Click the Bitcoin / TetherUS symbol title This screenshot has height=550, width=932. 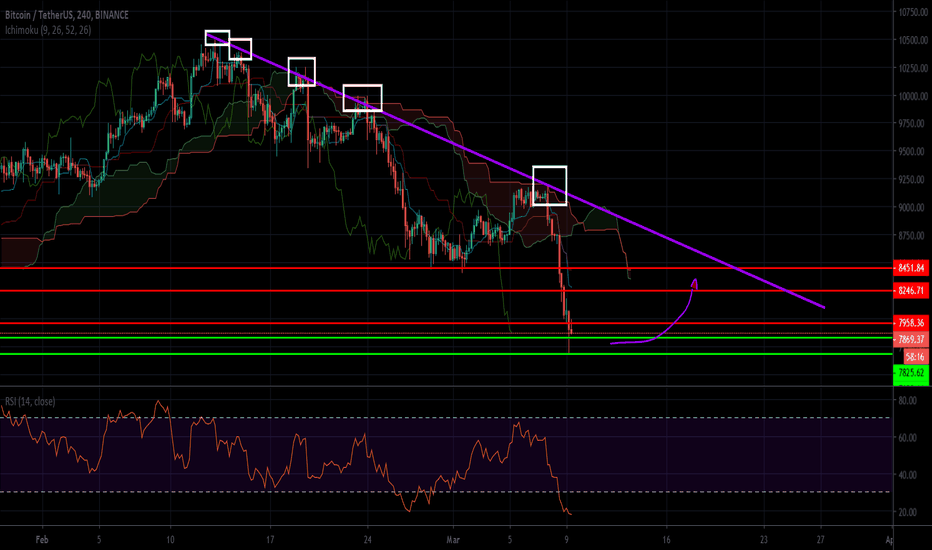click(67, 15)
